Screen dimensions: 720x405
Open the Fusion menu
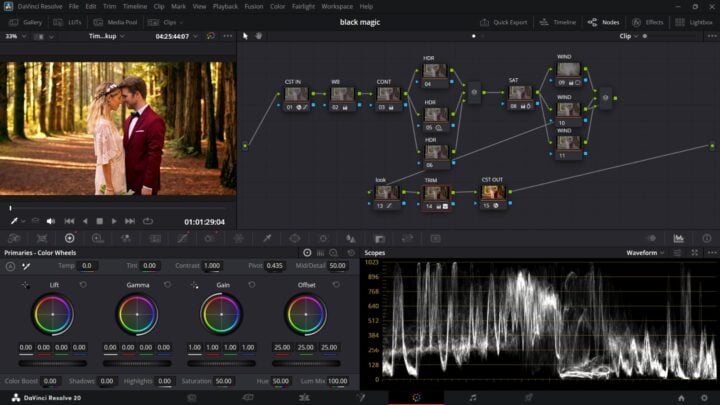point(253,6)
